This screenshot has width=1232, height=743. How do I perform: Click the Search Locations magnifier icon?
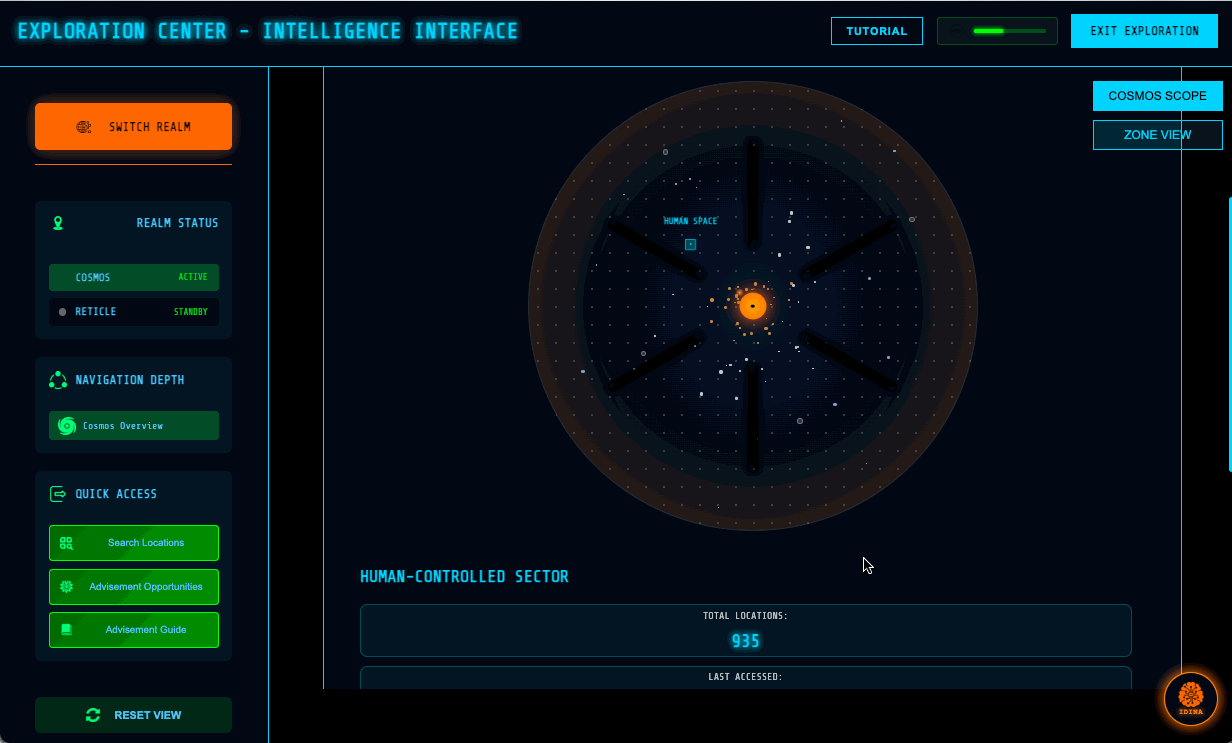click(x=66, y=543)
